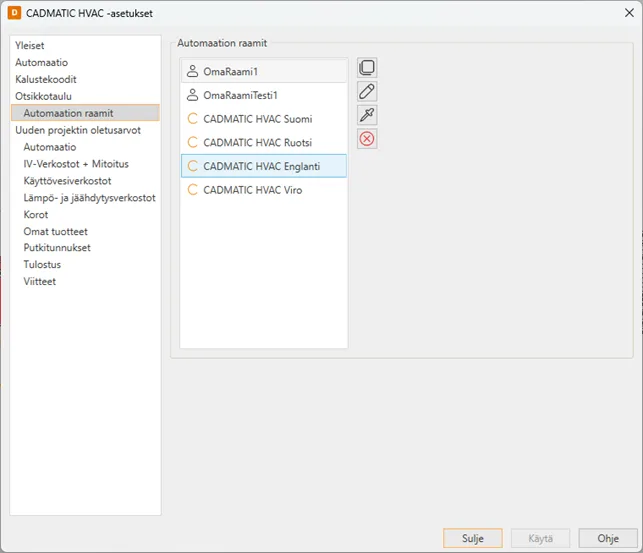Select Putkitunnukset tree item

pyautogui.click(x=57, y=248)
